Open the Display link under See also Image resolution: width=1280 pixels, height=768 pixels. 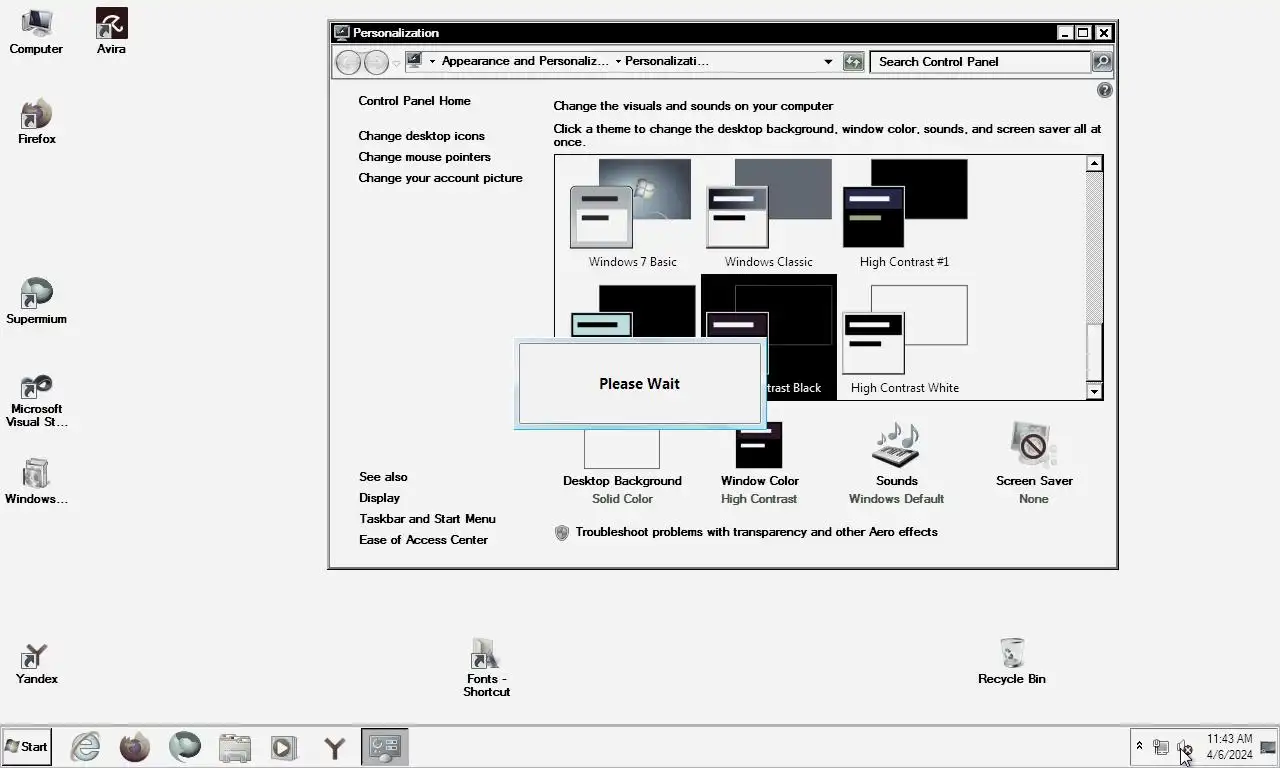[x=379, y=498]
